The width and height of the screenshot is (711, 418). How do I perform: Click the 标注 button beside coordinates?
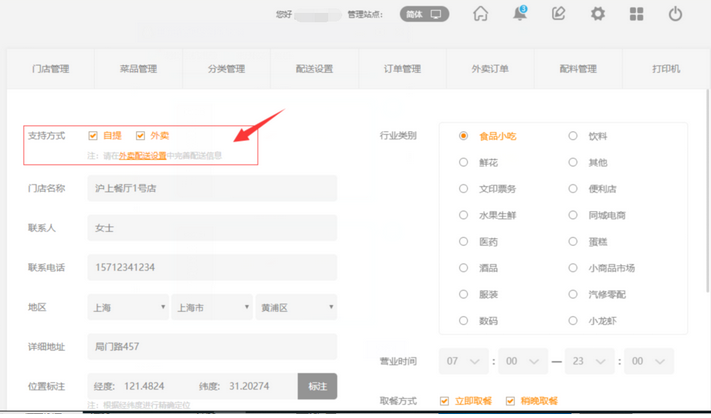(x=317, y=386)
